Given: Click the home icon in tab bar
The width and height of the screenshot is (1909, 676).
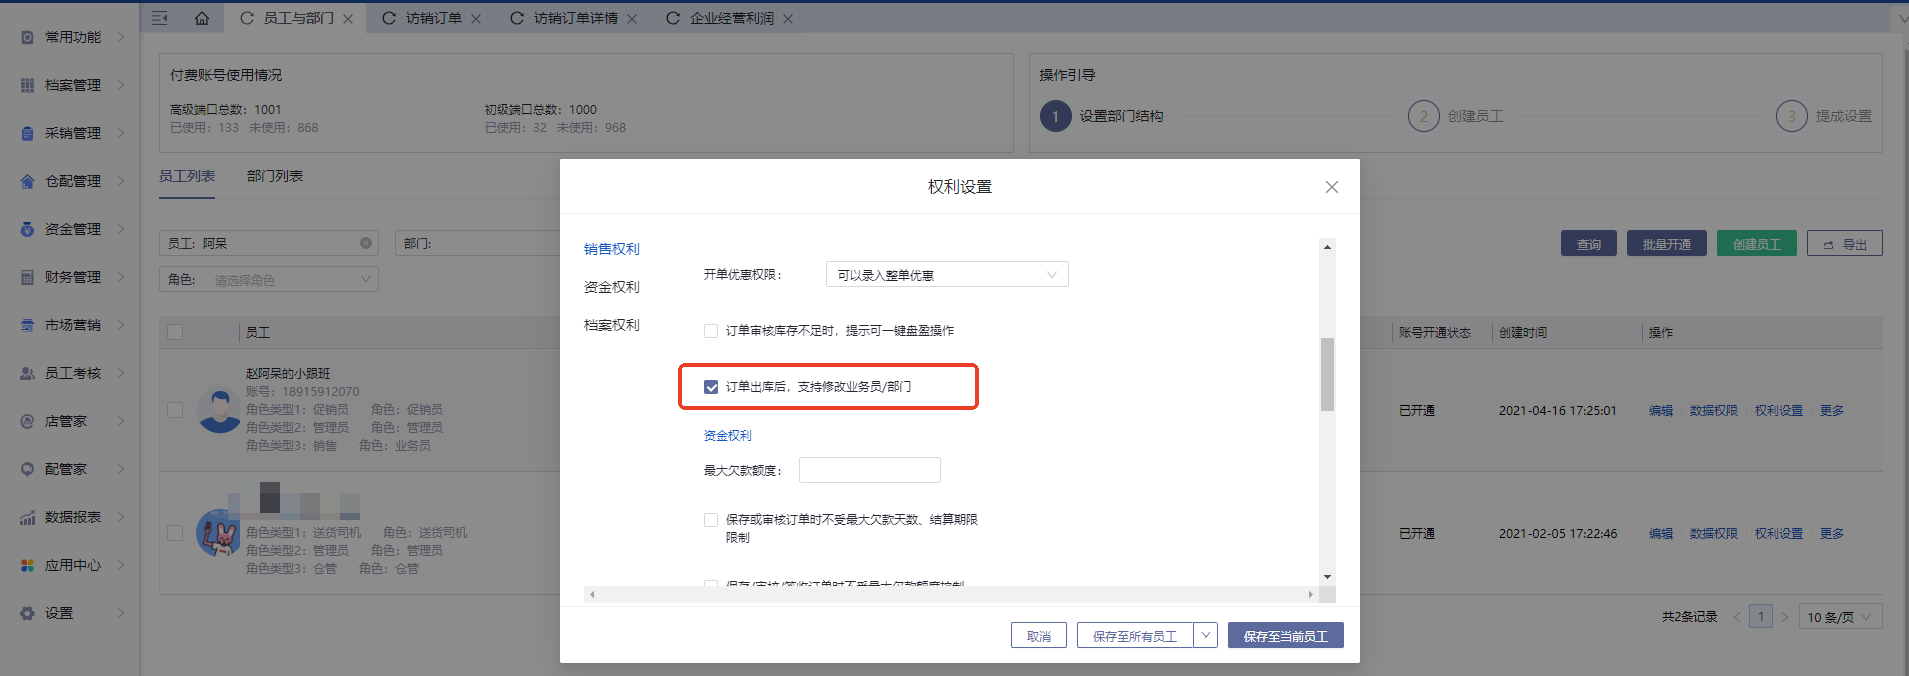Looking at the screenshot, I should tap(202, 18).
